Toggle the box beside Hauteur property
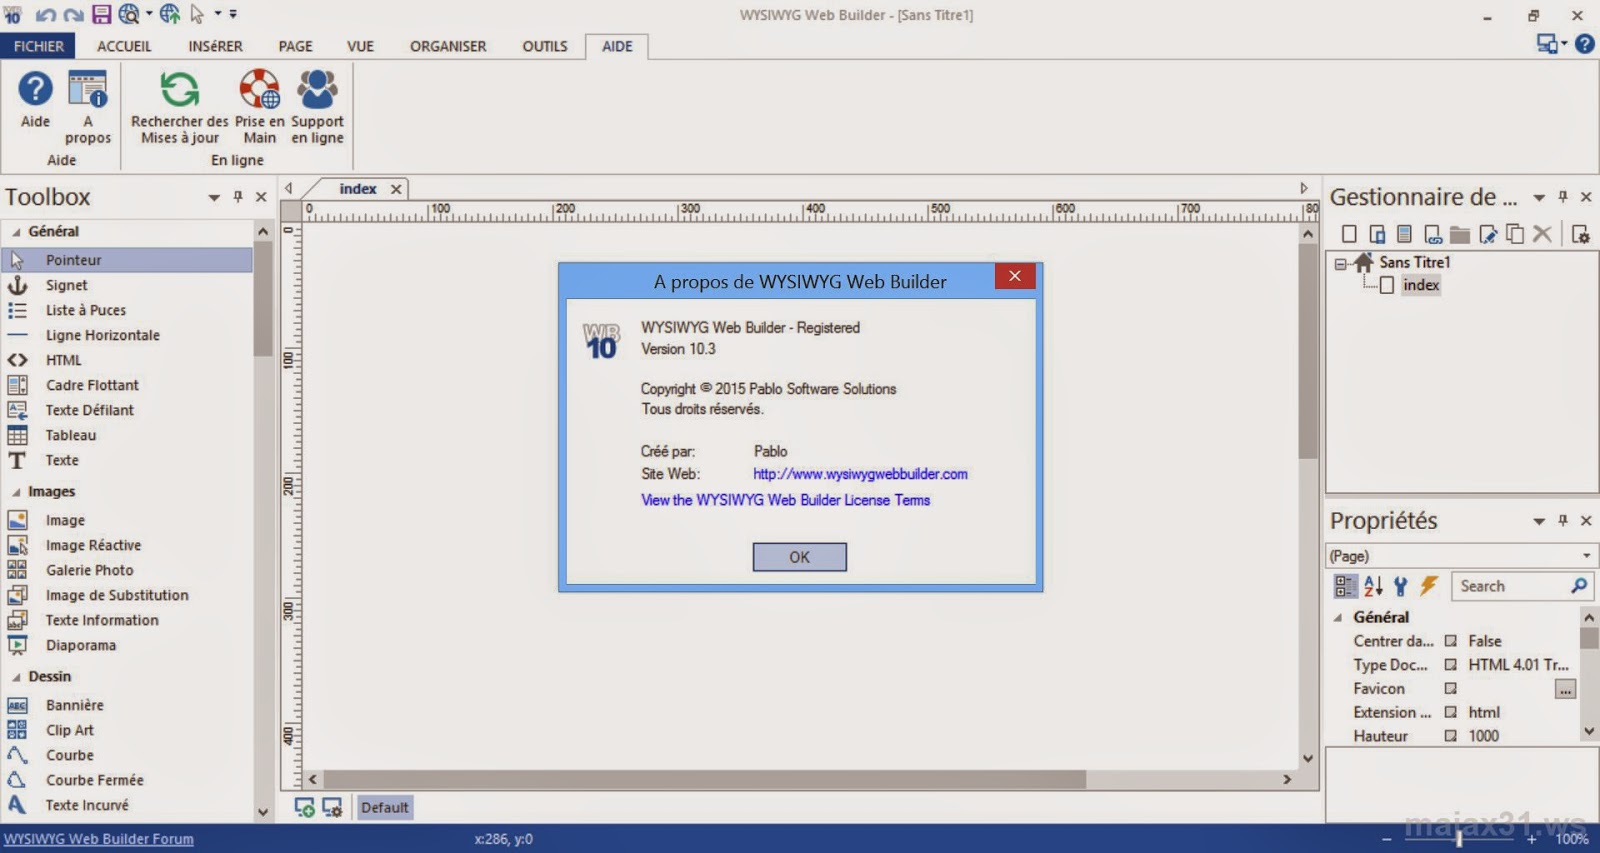1600x853 pixels. (x=1450, y=736)
